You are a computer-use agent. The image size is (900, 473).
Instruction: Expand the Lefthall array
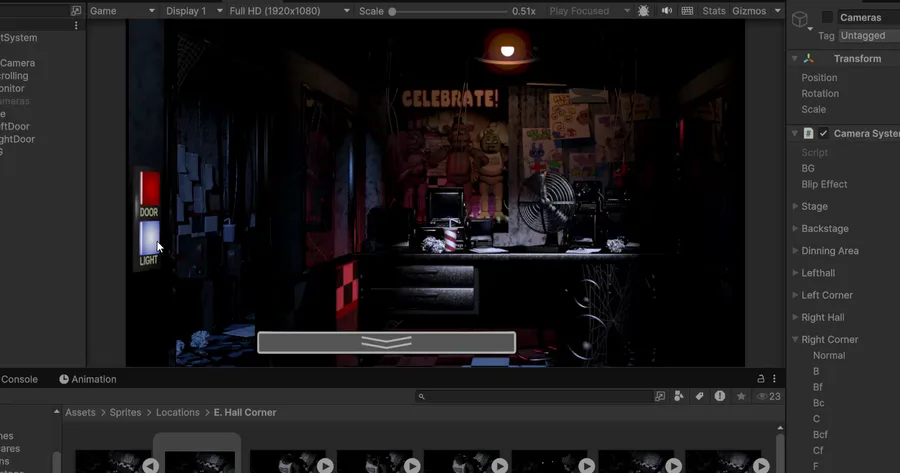[795, 273]
